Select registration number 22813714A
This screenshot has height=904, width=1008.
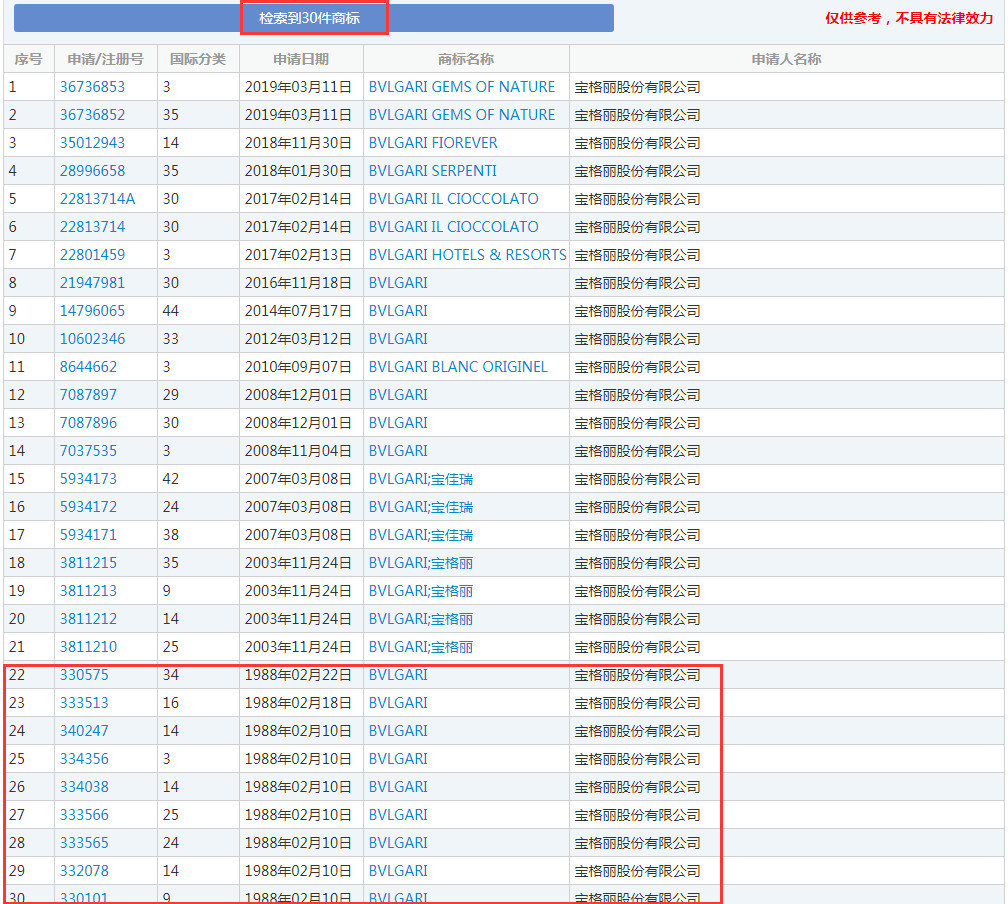tap(97, 199)
